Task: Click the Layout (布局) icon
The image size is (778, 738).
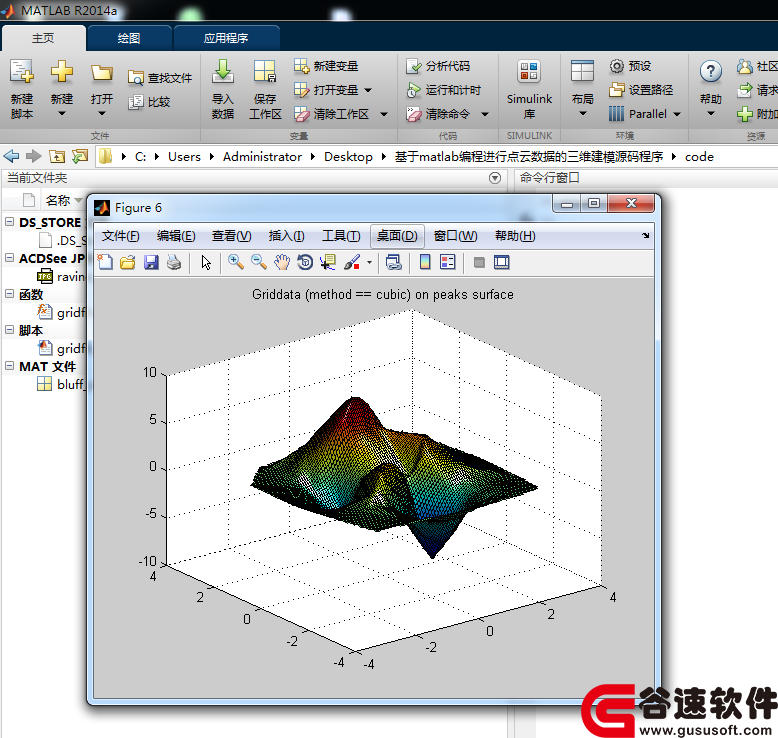Action: 582,71
